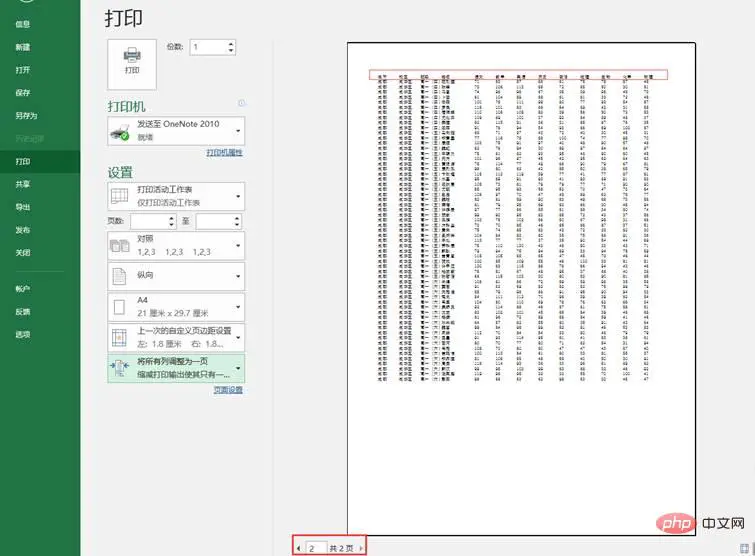Image resolution: width=755 pixels, height=556 pixels.
Task: Select 导出 in the sidebar menu
Action: pyautogui.click(x=23, y=207)
